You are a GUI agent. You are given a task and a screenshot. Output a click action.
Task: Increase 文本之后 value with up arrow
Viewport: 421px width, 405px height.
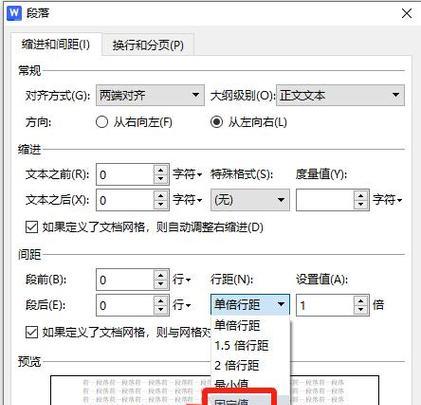[161, 196]
